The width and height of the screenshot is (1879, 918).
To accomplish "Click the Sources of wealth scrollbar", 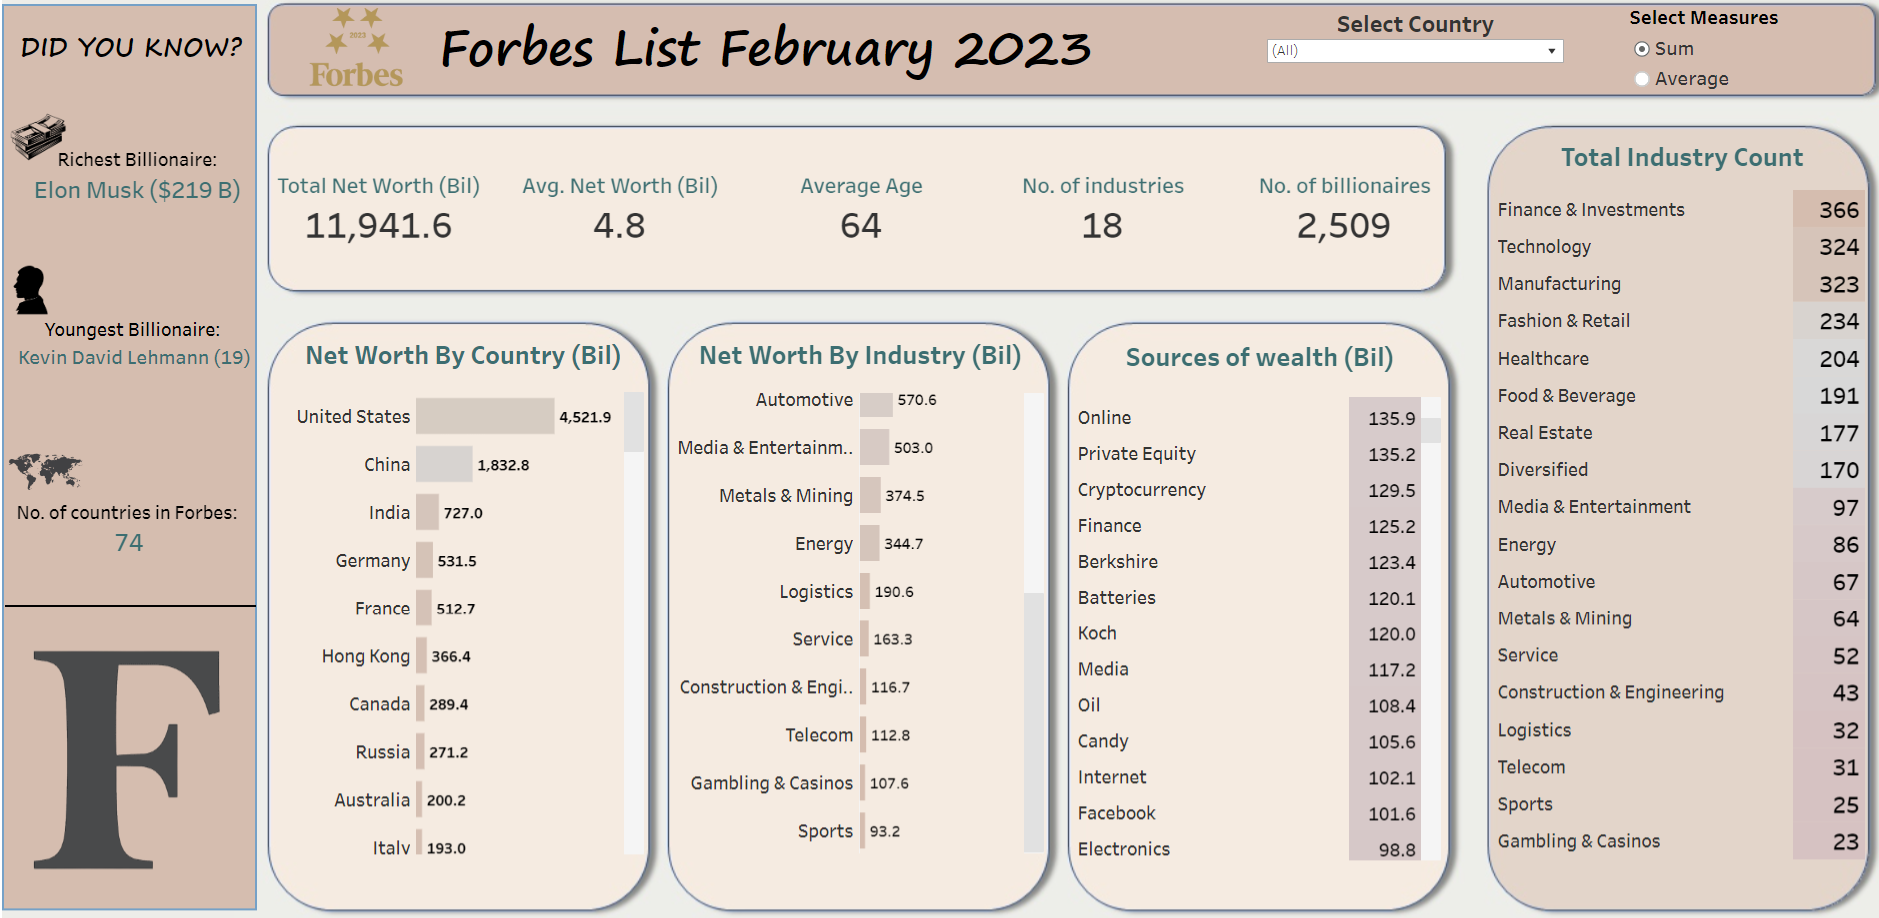I will tap(1432, 628).
